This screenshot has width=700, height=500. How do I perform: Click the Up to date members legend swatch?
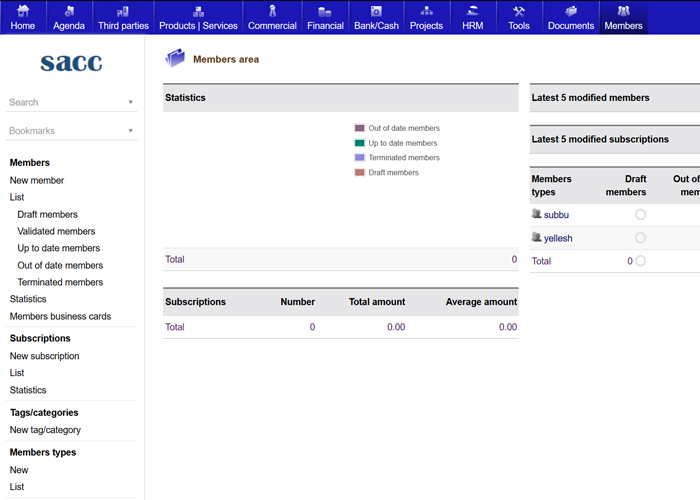click(x=360, y=143)
